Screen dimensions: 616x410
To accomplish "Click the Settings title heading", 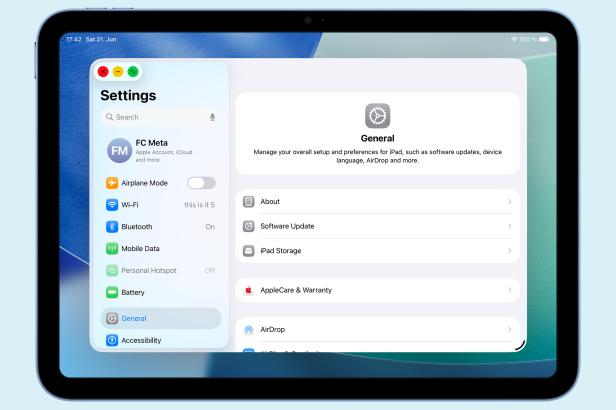I will [x=128, y=95].
